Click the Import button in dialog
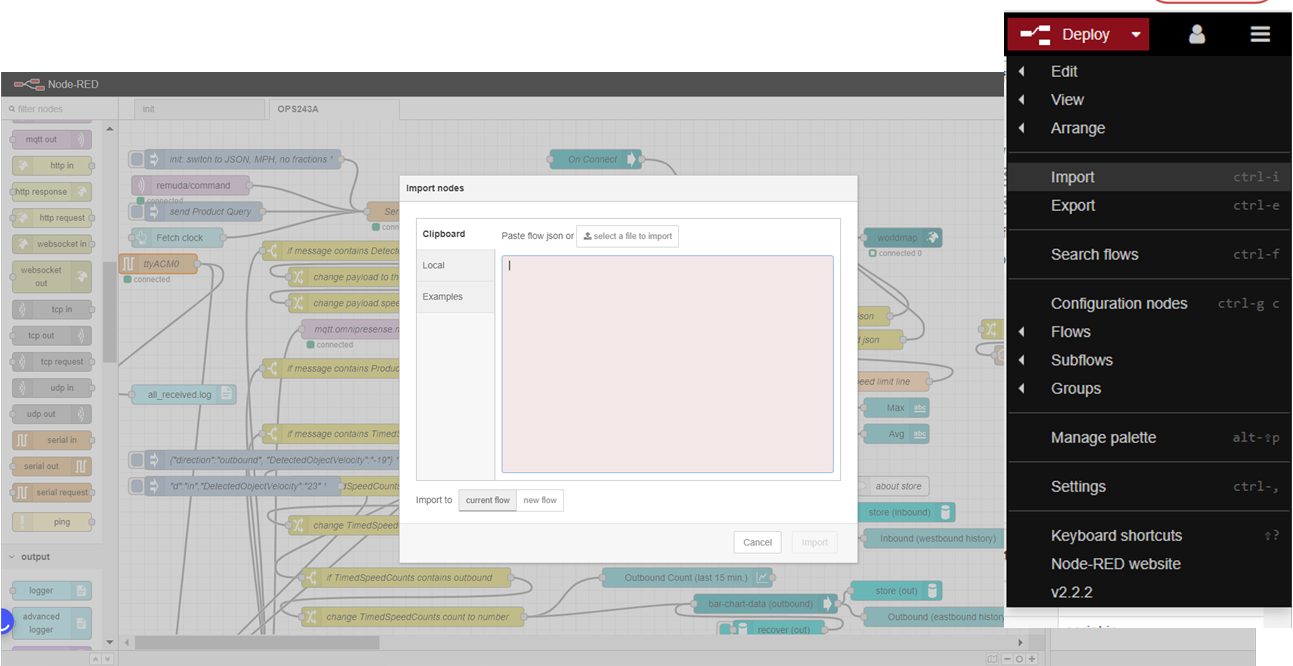This screenshot has height=666, width=1293. coord(815,542)
